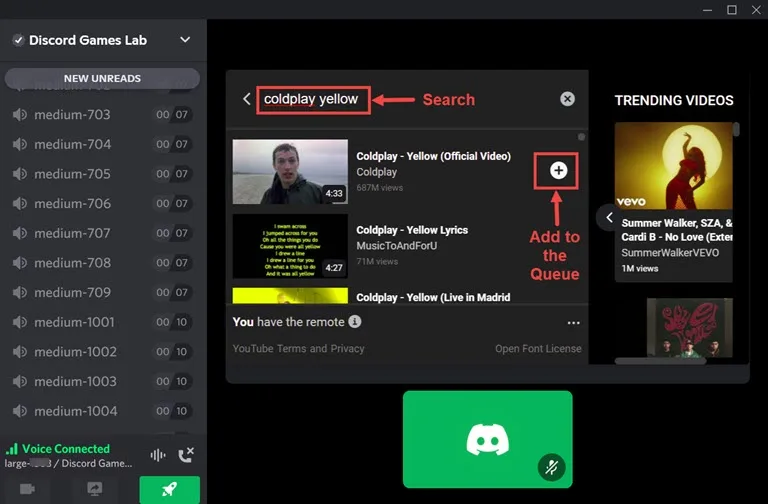Viewport: 768px width, 504px height.
Task: Open the Open Font License link
Action: tap(538, 349)
